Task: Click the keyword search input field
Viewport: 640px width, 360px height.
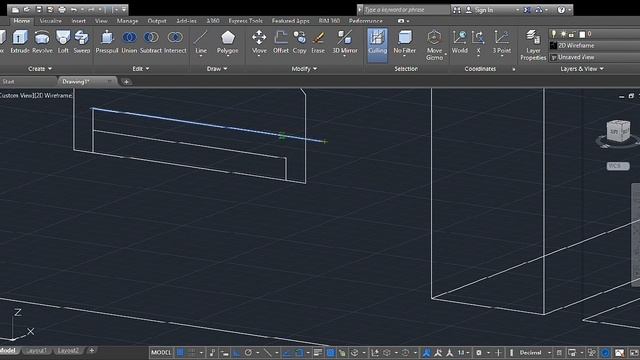Action: tap(406, 10)
